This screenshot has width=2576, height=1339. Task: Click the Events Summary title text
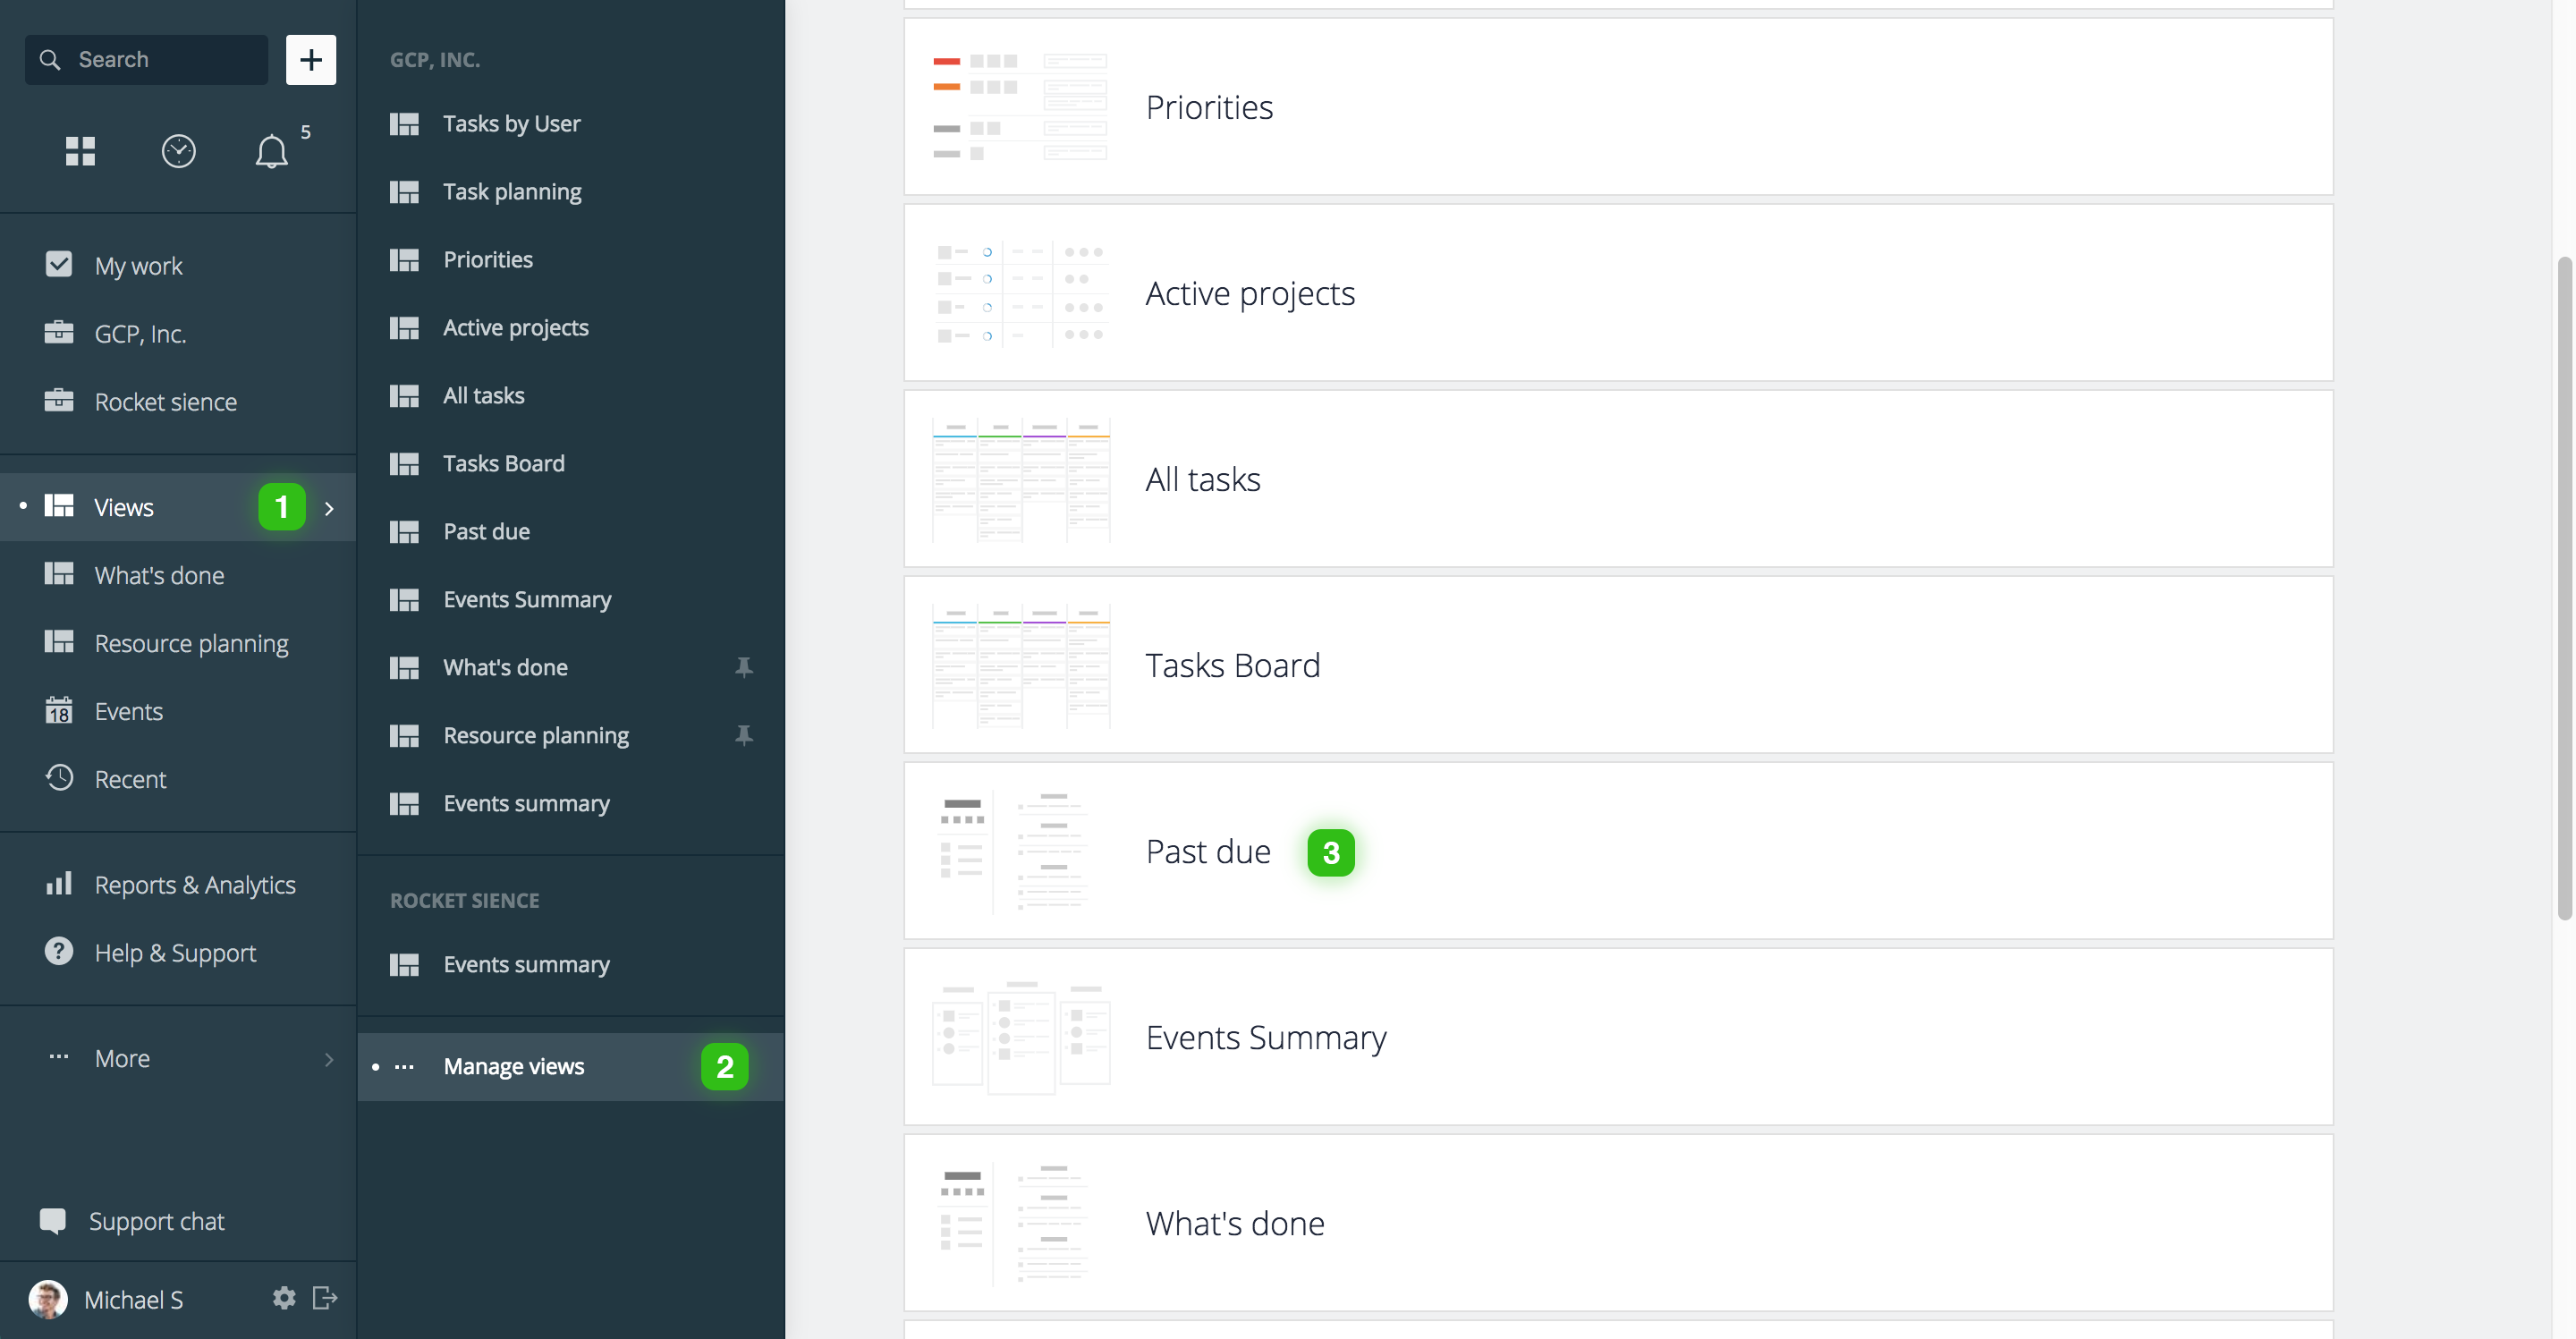point(1266,1038)
